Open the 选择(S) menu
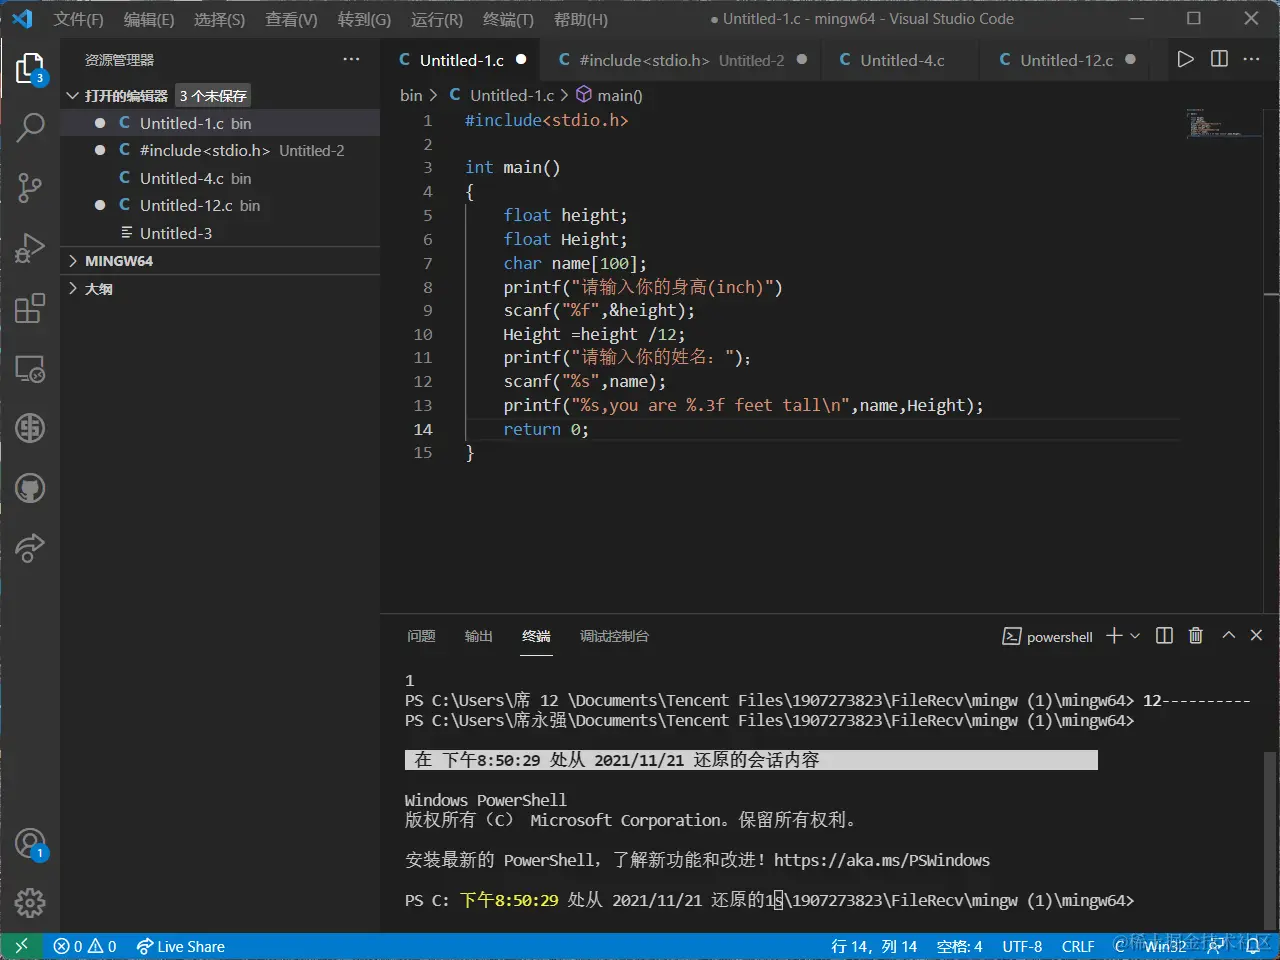The height and width of the screenshot is (960, 1280). 219,19
